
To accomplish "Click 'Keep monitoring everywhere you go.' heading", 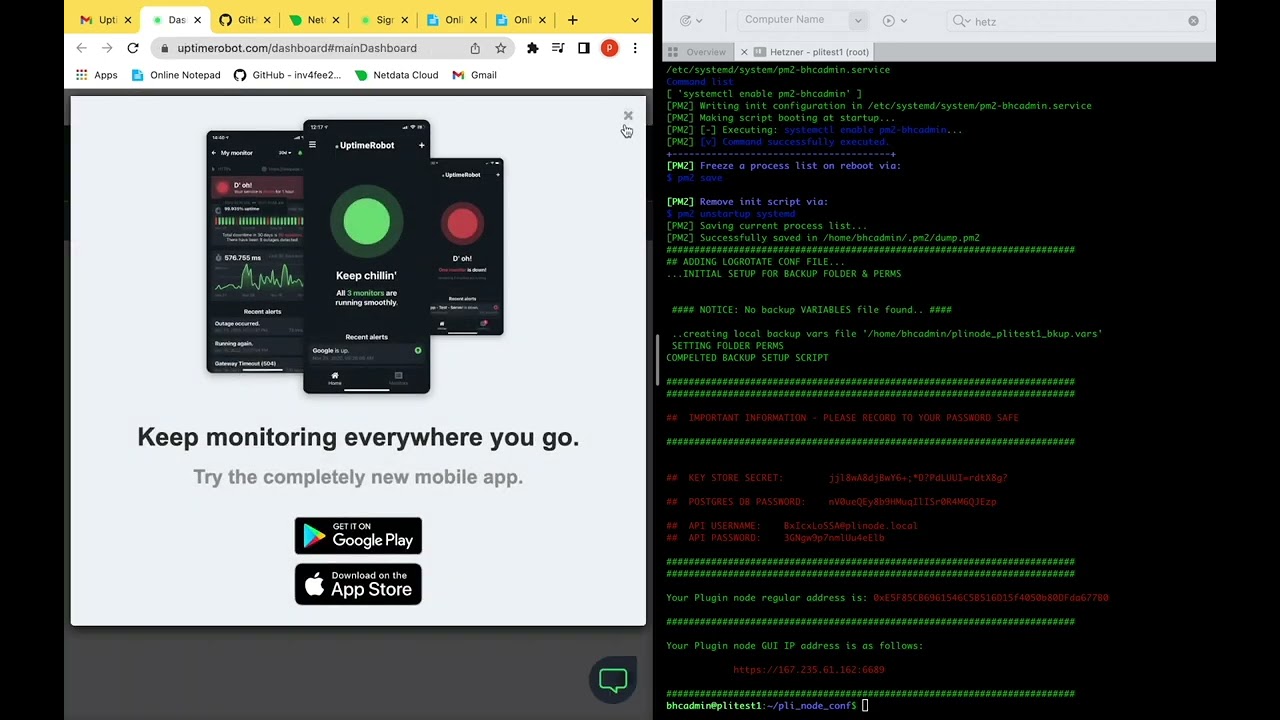I will [358, 437].
